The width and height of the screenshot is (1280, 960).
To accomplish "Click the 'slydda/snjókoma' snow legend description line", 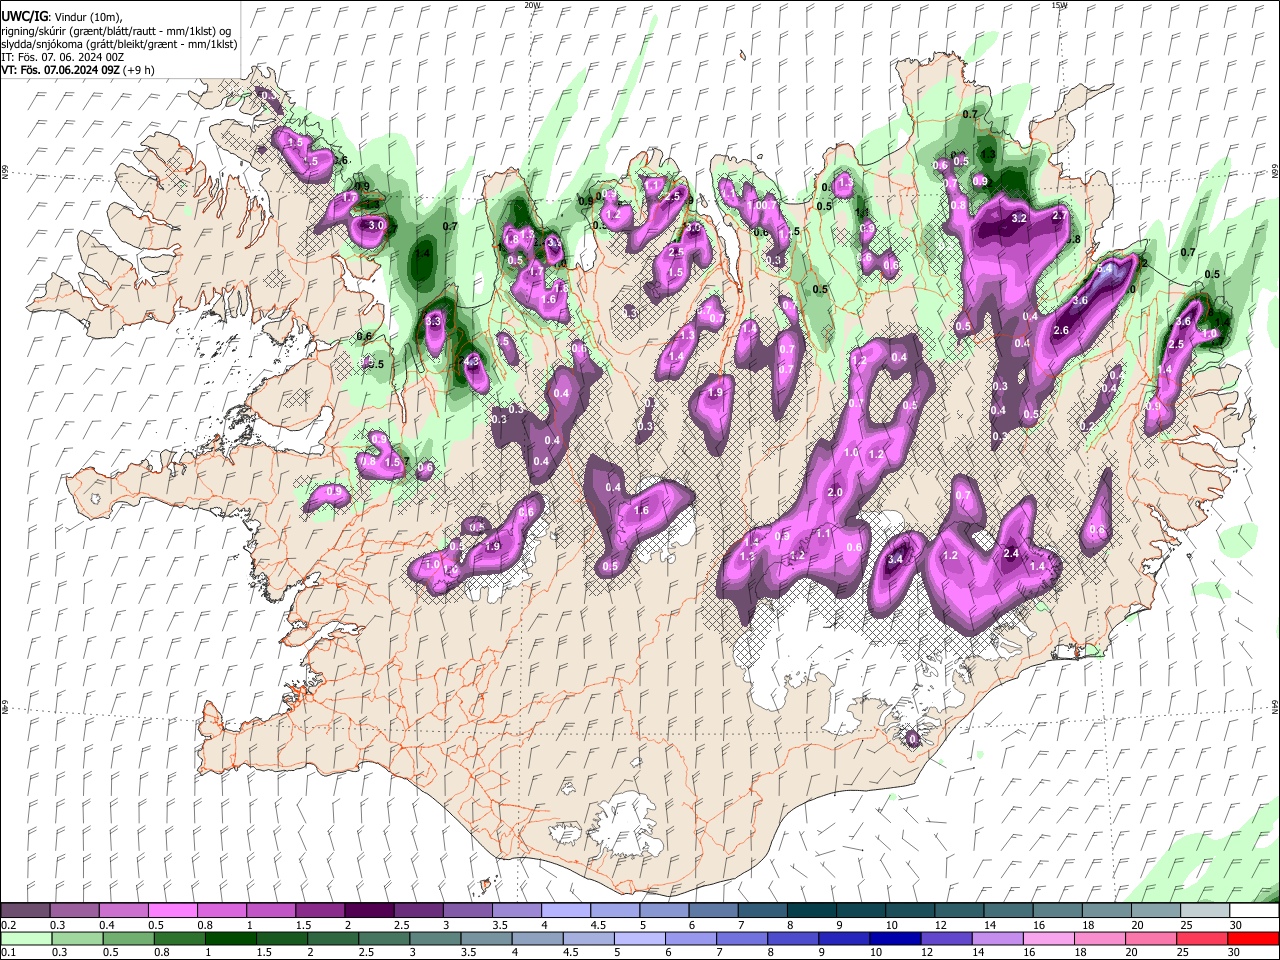I will coord(119,44).
